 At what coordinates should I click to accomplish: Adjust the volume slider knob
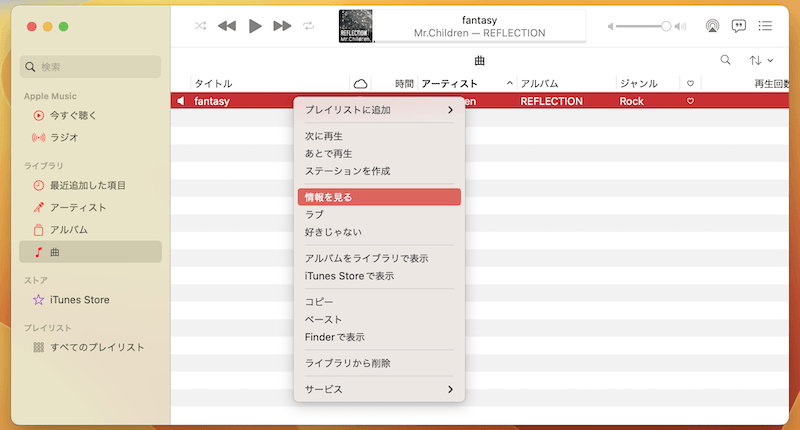tap(666, 26)
